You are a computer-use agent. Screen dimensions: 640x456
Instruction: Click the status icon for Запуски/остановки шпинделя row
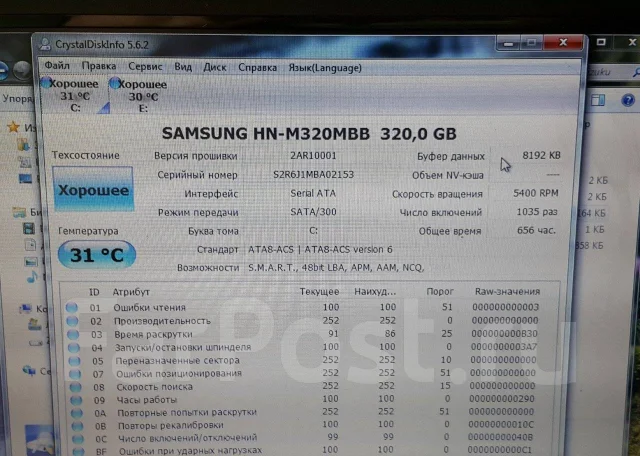(x=74, y=347)
